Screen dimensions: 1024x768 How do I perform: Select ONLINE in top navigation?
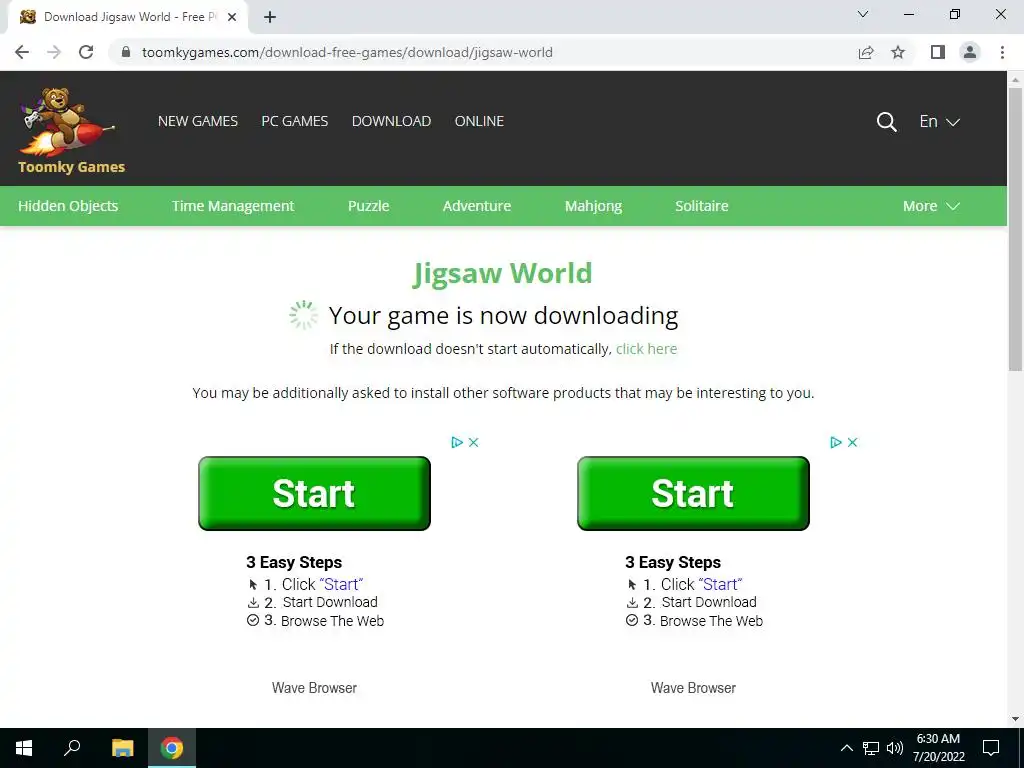click(479, 121)
